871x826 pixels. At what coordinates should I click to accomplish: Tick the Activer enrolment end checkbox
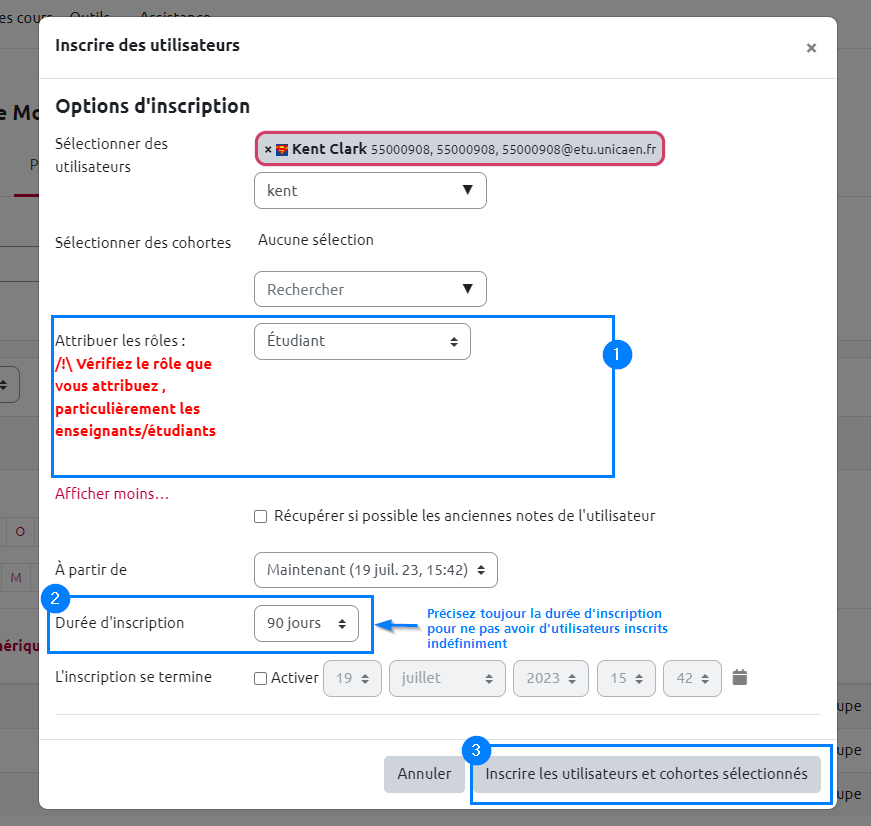[x=261, y=678]
